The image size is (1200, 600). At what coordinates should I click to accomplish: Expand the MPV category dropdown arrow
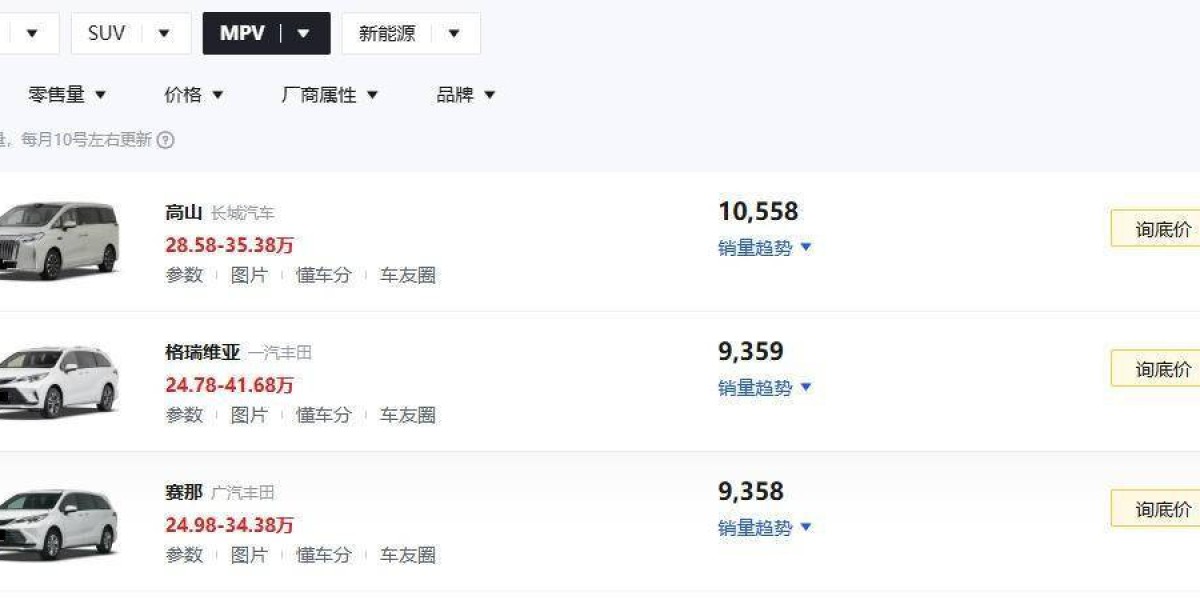(304, 33)
